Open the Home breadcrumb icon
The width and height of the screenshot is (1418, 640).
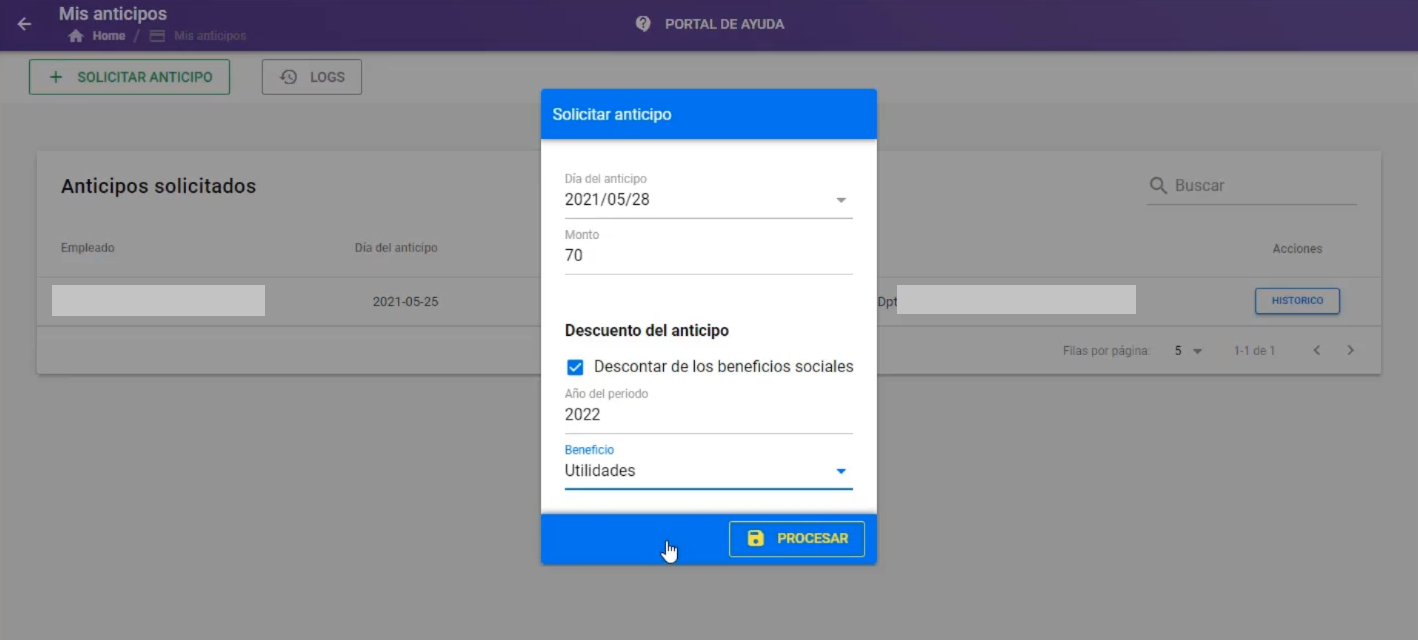coord(75,36)
